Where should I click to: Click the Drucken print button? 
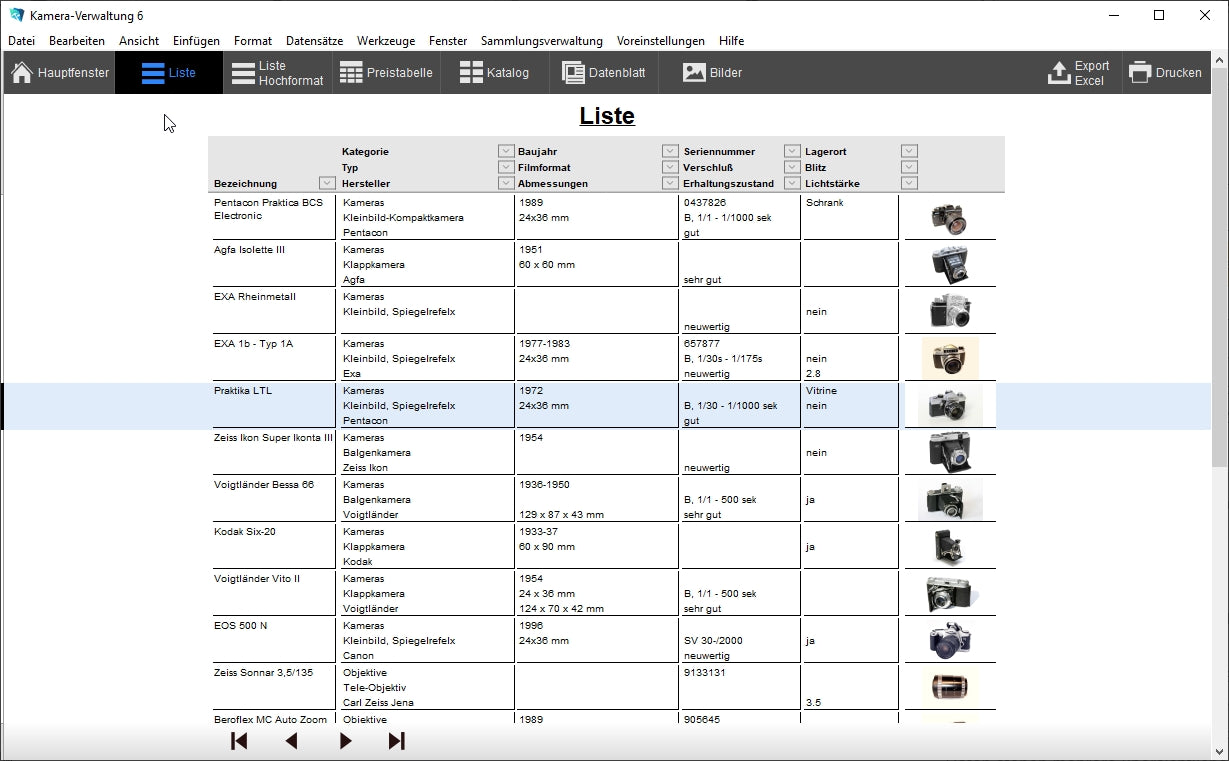coord(1166,73)
